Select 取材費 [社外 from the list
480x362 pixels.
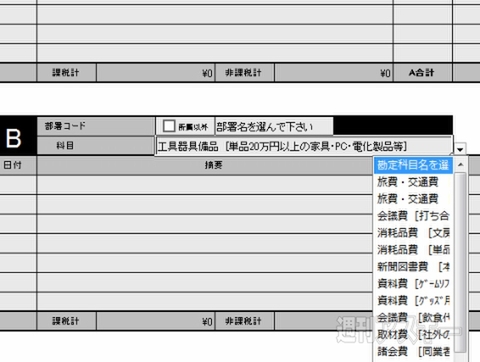[413, 334]
